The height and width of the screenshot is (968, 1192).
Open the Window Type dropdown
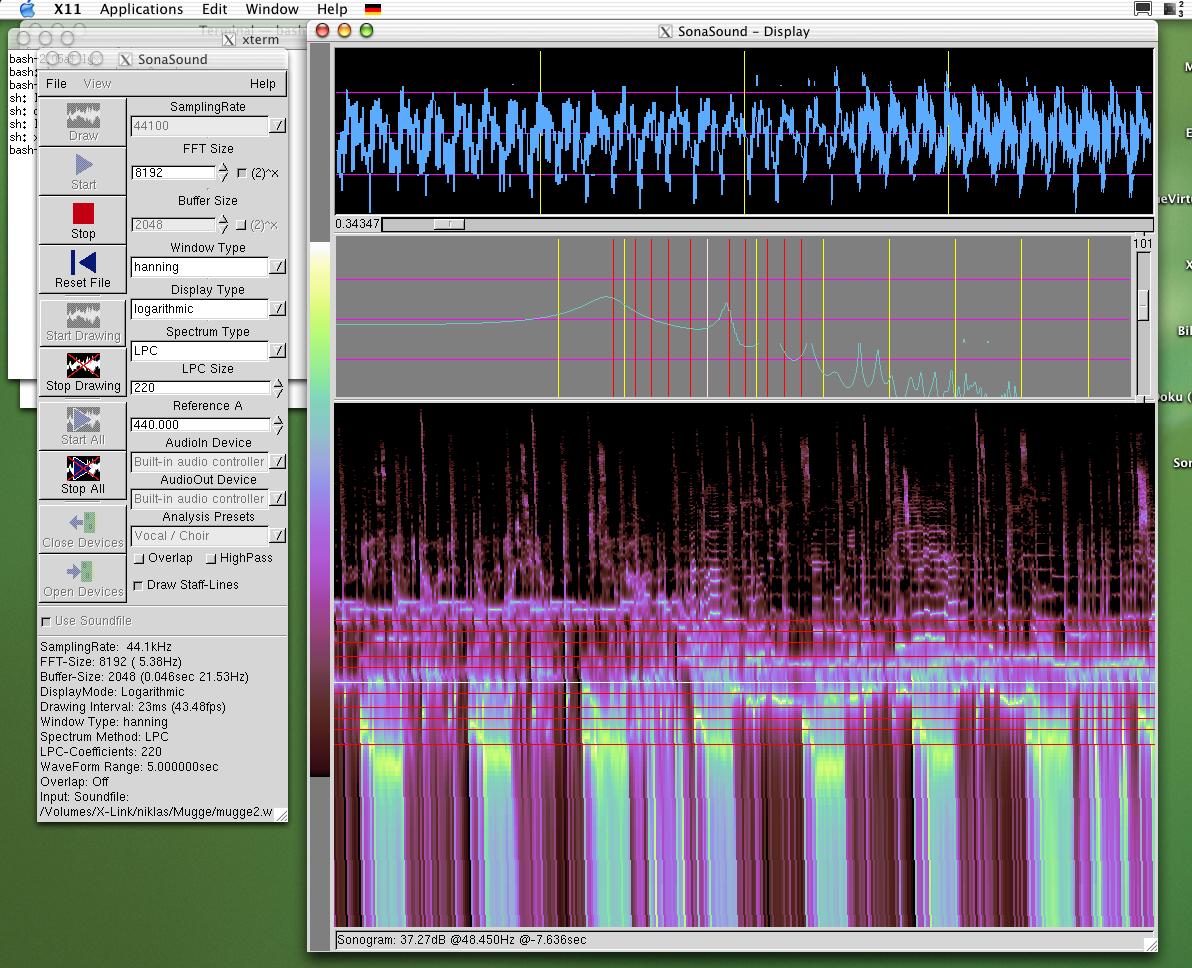pyautogui.click(x=277, y=267)
